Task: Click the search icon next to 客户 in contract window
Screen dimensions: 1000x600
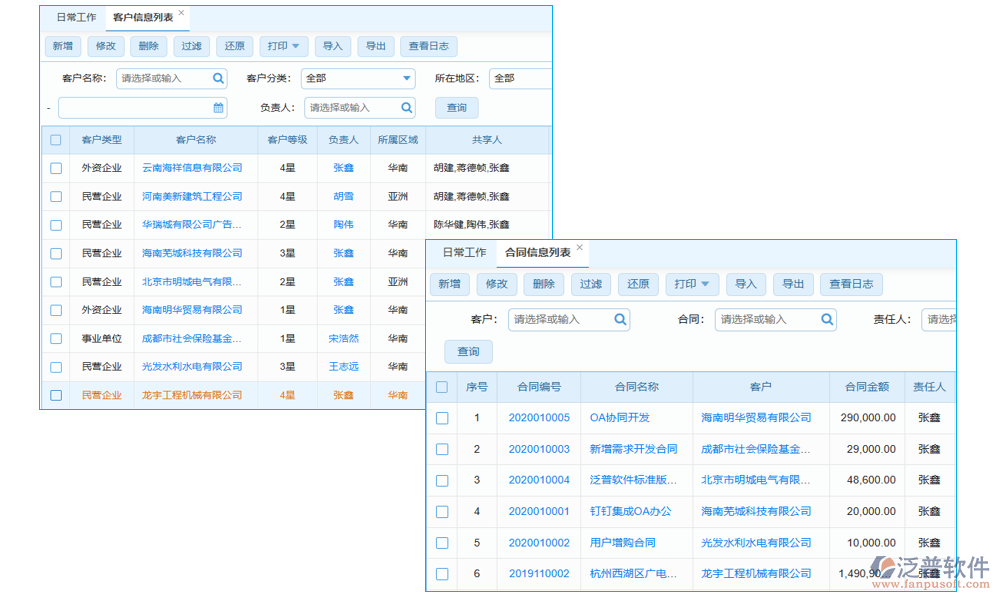Action: [621, 319]
